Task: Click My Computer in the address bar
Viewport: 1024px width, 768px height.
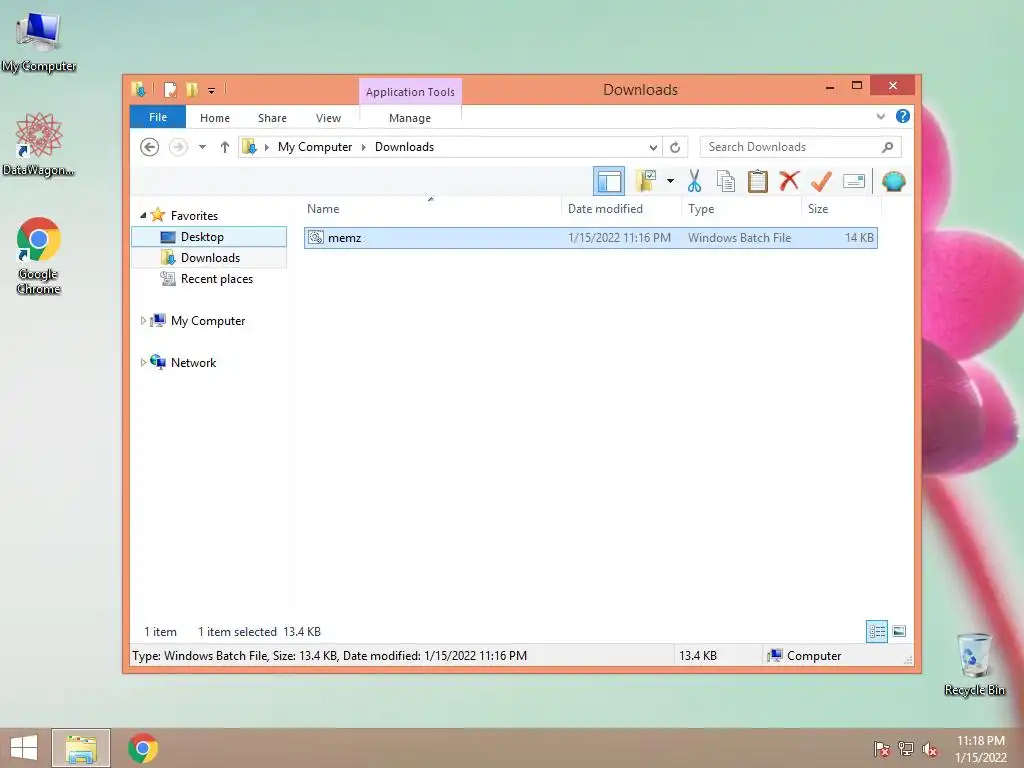Action: tap(315, 147)
